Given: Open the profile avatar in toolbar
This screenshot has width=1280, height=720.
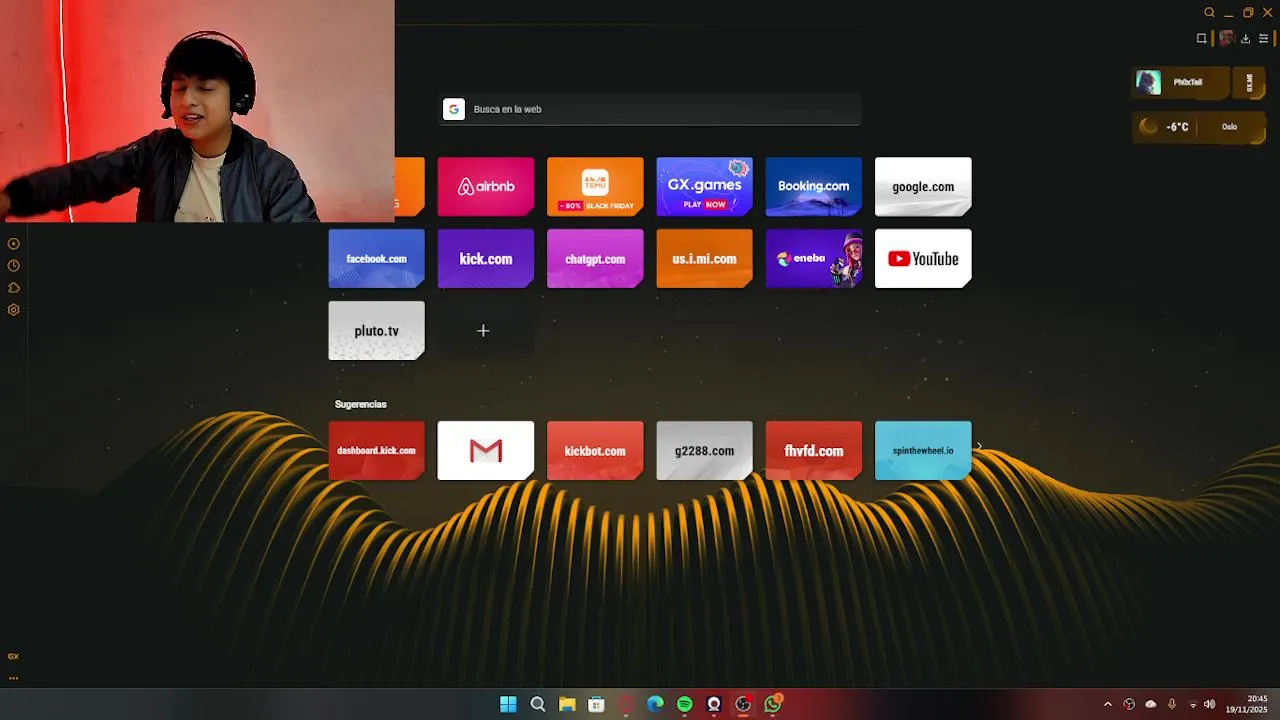Looking at the screenshot, I should coord(1226,38).
